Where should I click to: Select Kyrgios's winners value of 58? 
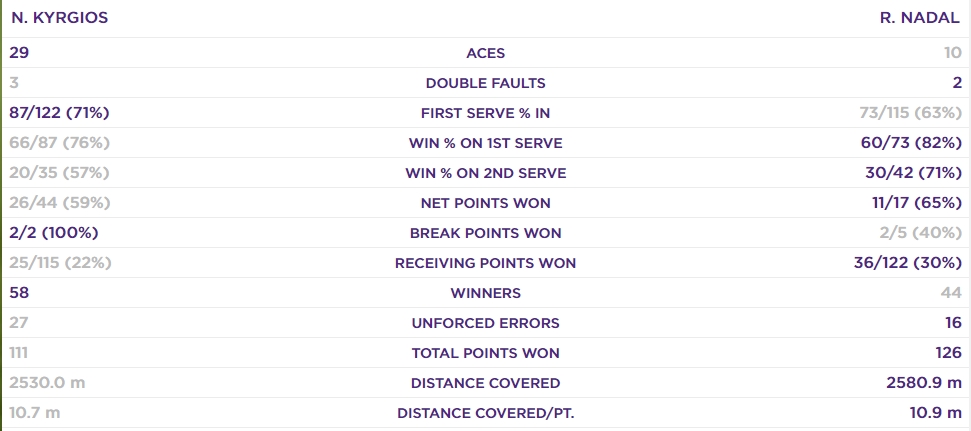pos(20,293)
